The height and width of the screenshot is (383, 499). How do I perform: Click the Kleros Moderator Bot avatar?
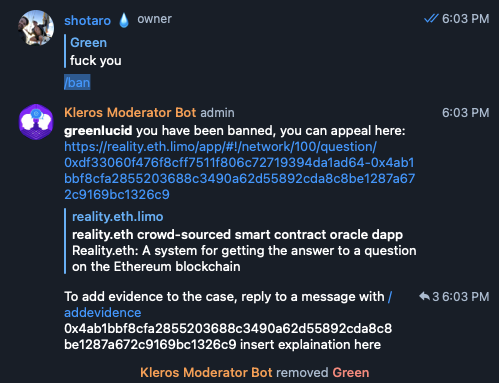point(36,122)
